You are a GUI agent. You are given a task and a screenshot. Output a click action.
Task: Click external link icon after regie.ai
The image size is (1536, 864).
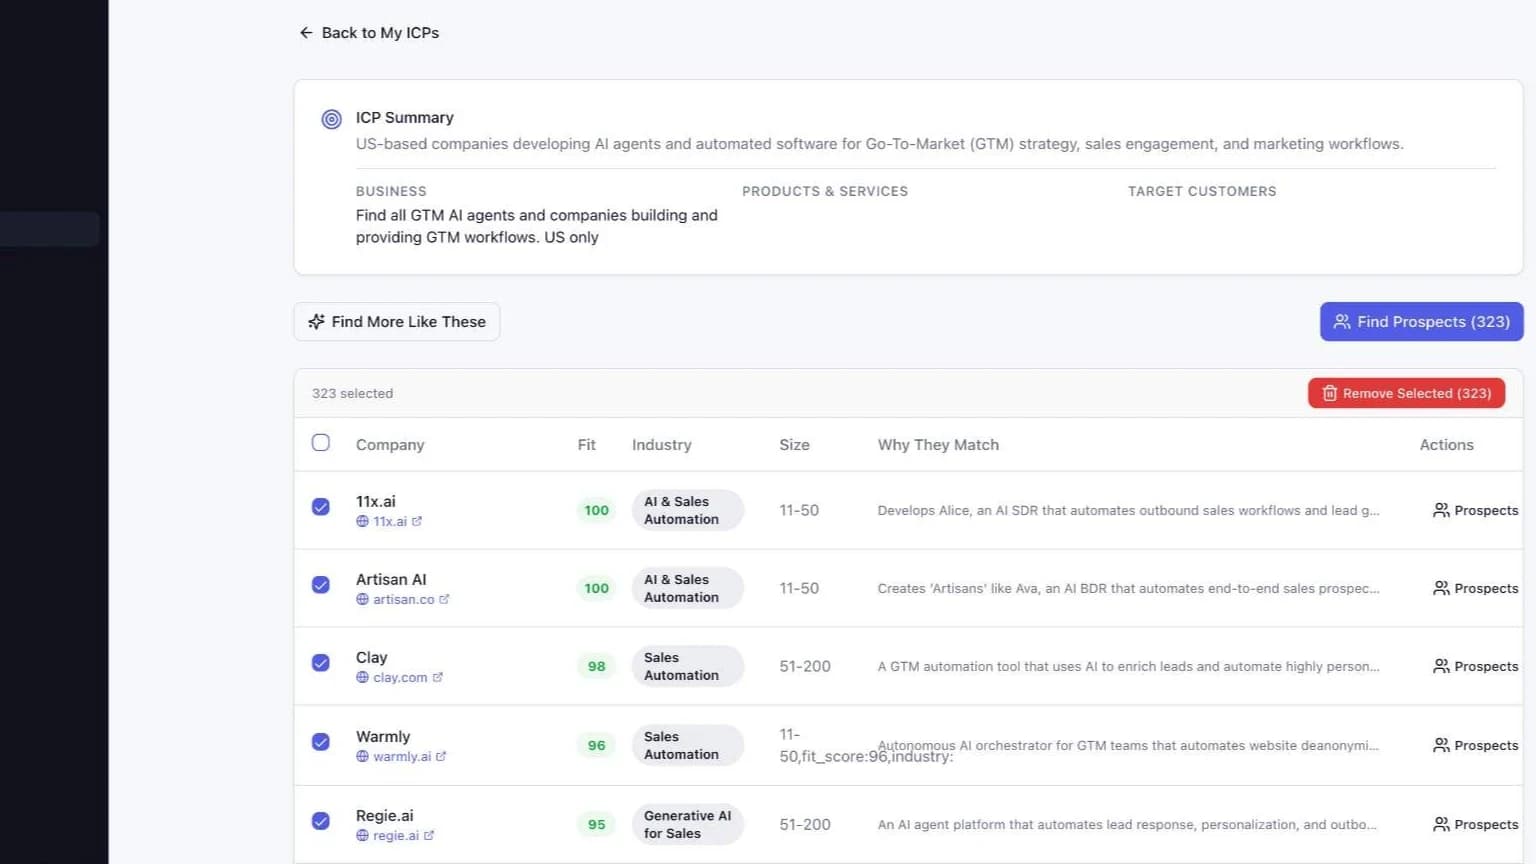[x=429, y=835]
